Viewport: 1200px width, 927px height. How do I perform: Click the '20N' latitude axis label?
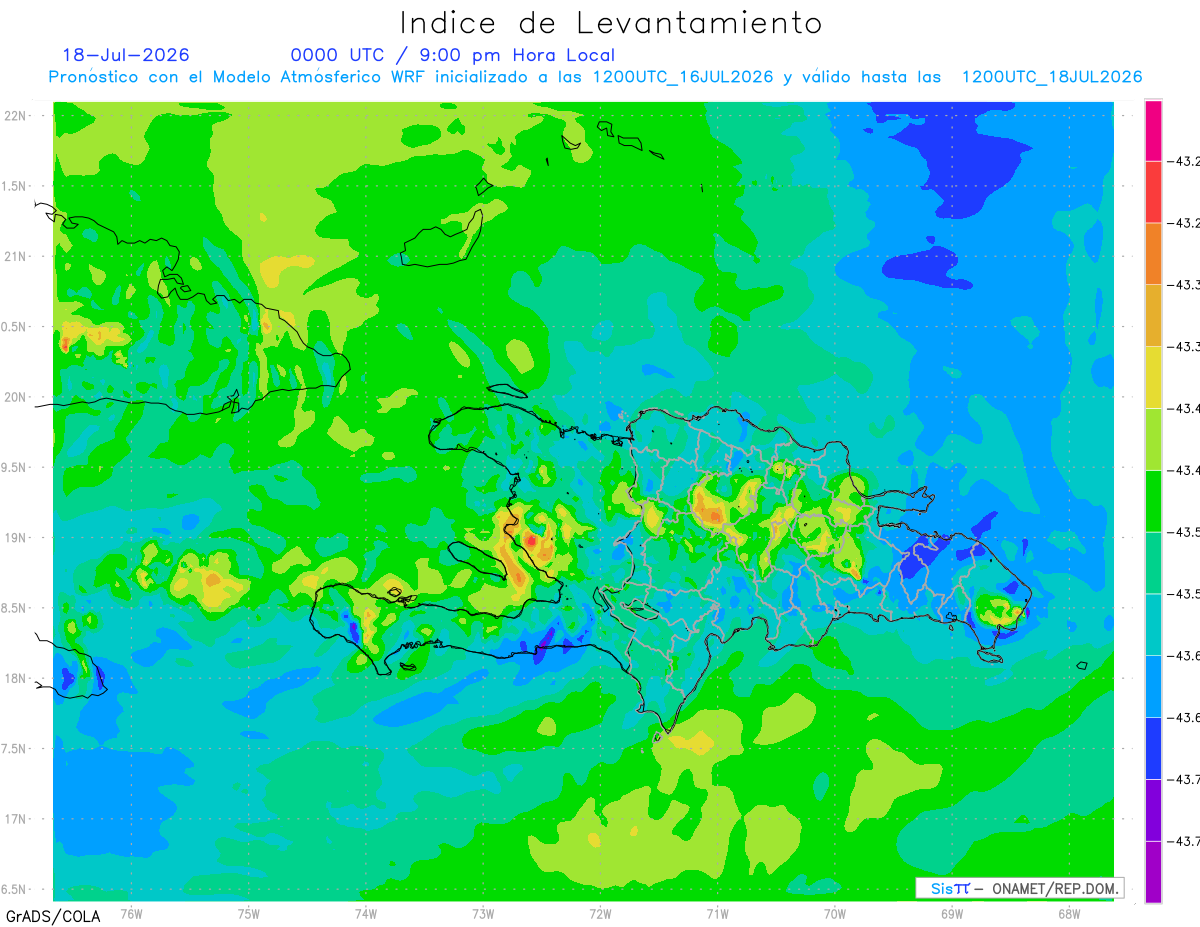point(15,397)
